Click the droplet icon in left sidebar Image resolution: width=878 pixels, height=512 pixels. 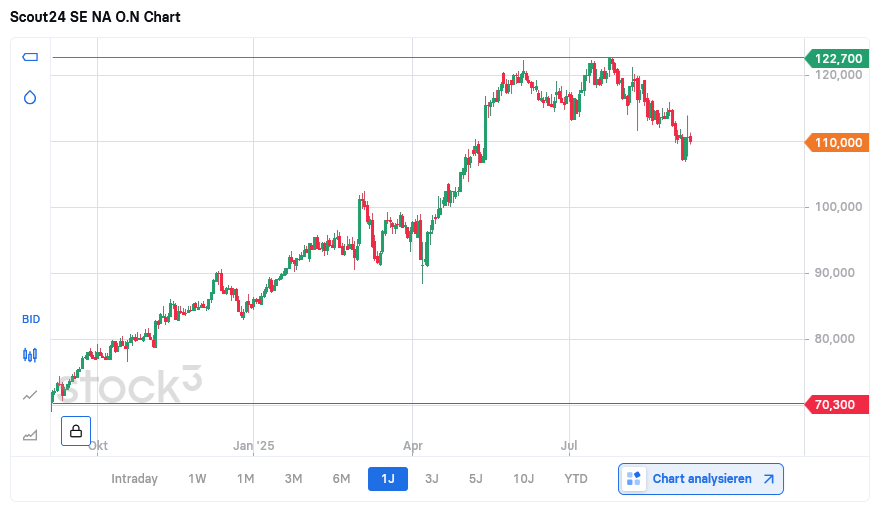click(x=30, y=97)
